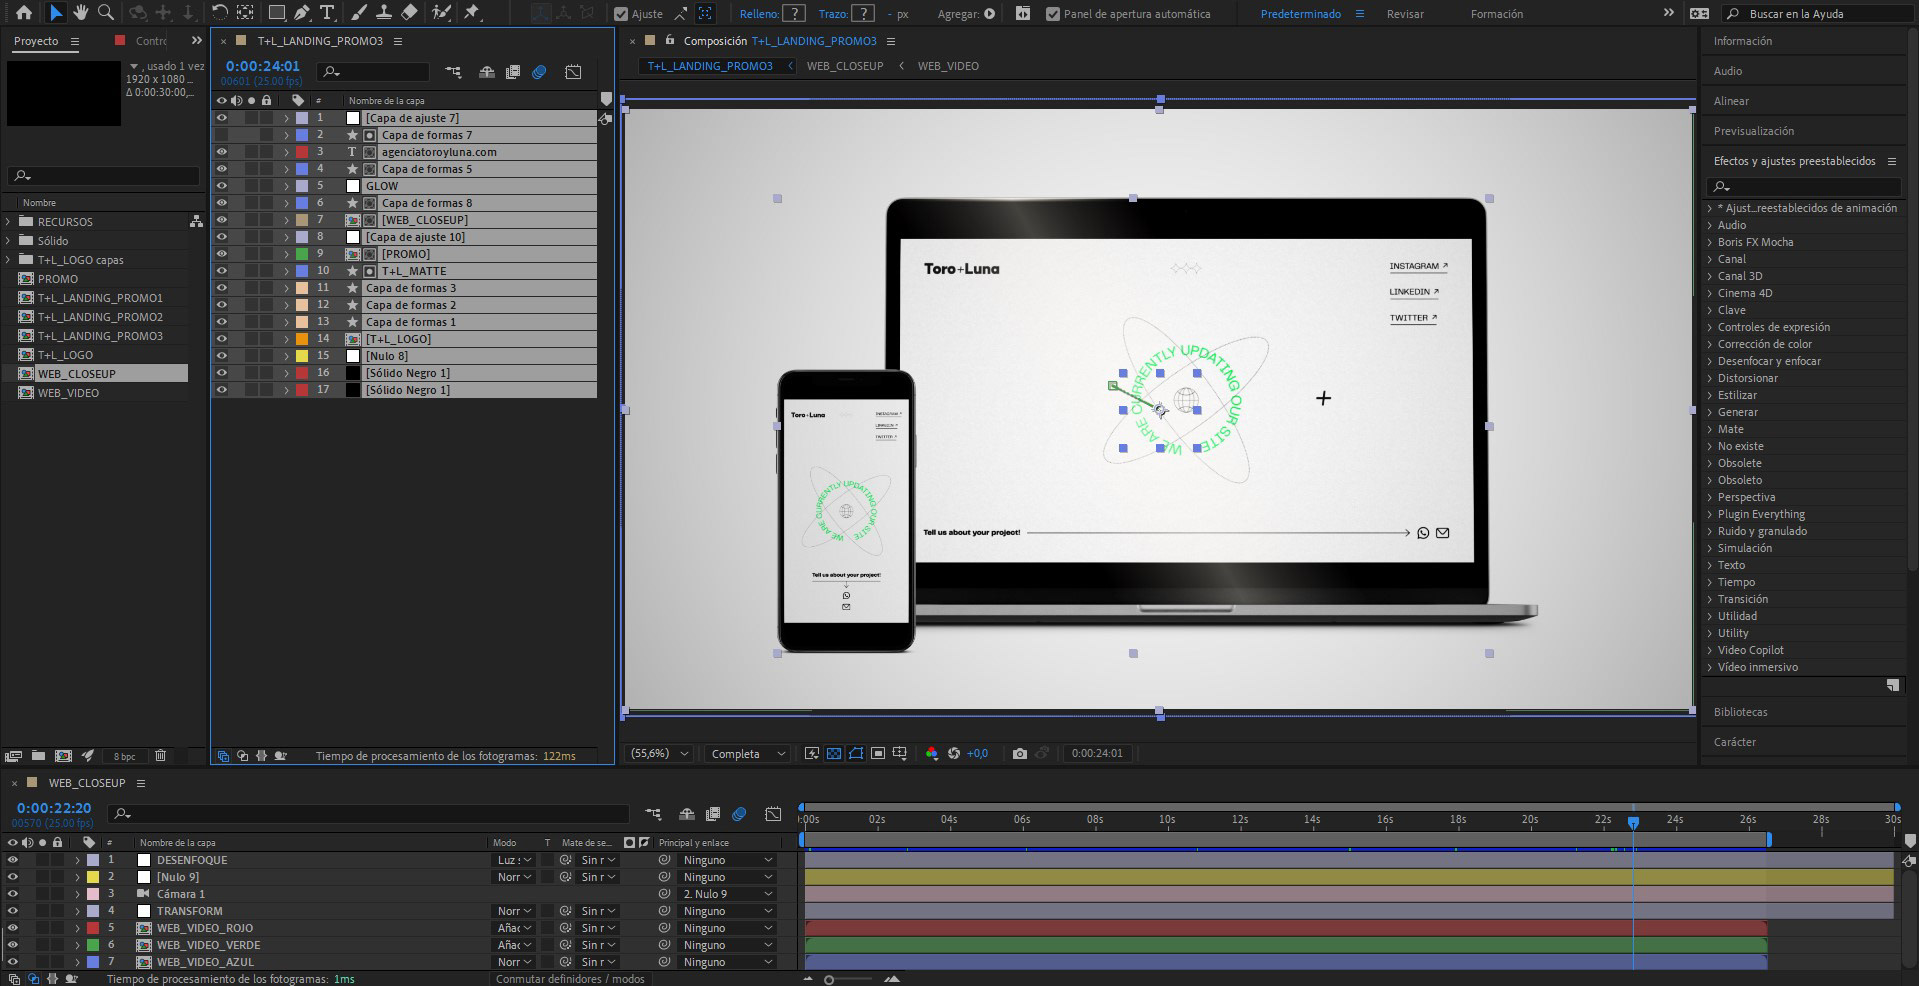Open the Información panel
Image resolution: width=1919 pixels, height=986 pixels.
[1742, 41]
